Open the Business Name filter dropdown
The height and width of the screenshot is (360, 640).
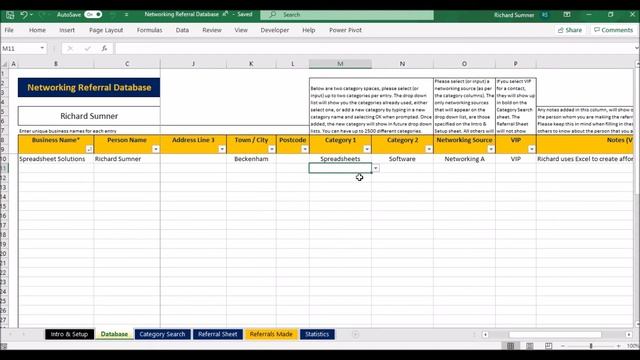[x=89, y=149]
